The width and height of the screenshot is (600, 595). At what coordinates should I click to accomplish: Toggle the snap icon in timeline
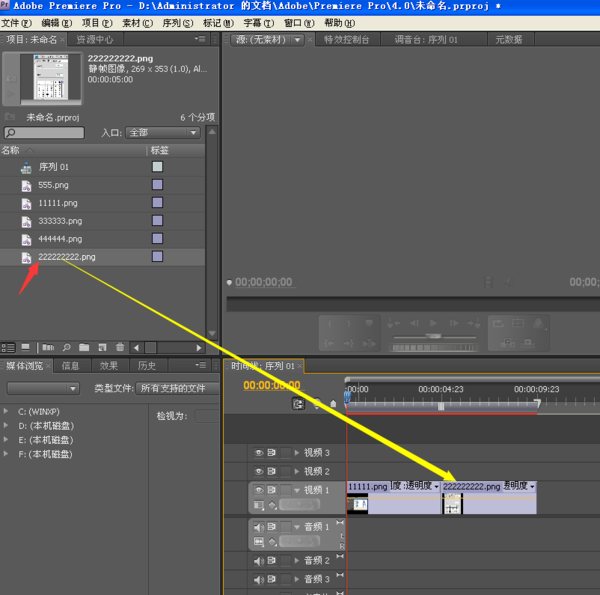298,404
